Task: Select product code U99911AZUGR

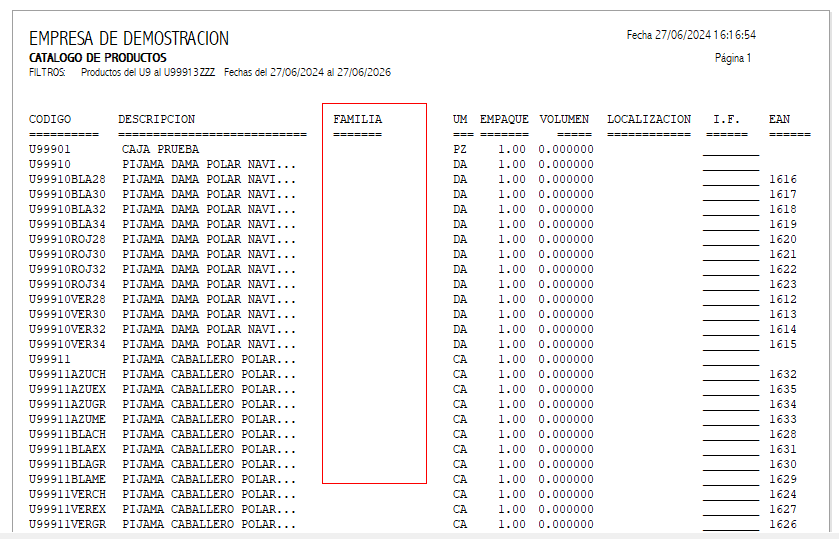Action: click(67, 404)
